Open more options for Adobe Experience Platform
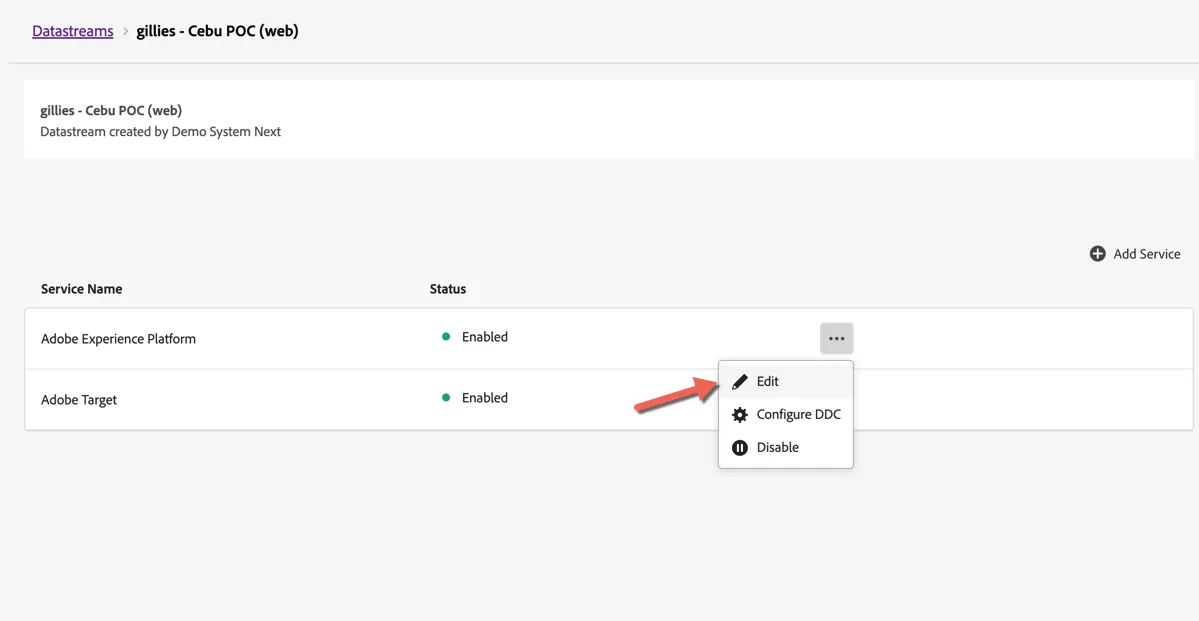The height and width of the screenshot is (621, 1199). click(x=837, y=338)
